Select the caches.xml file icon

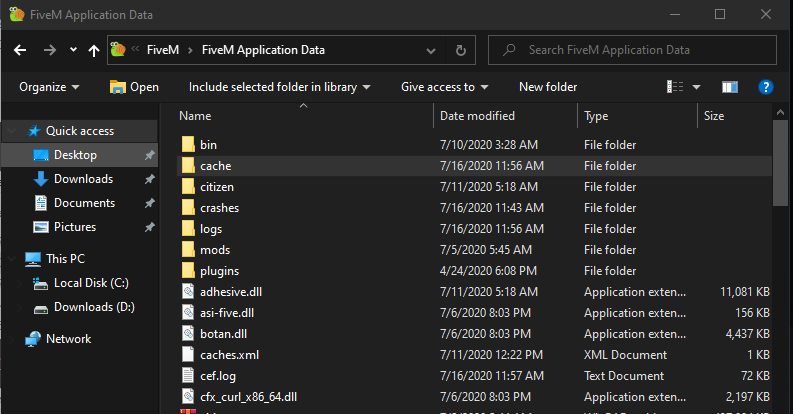(x=187, y=354)
